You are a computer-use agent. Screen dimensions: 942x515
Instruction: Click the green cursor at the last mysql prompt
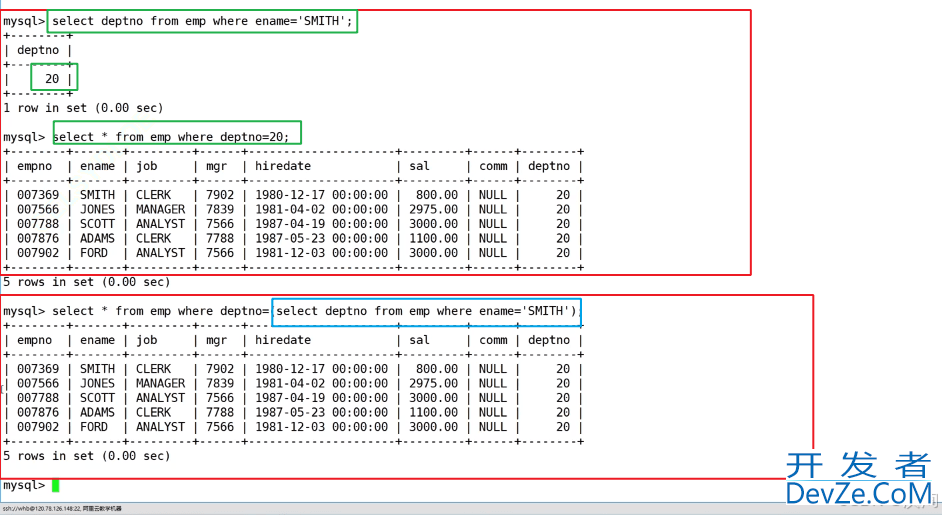(55, 486)
